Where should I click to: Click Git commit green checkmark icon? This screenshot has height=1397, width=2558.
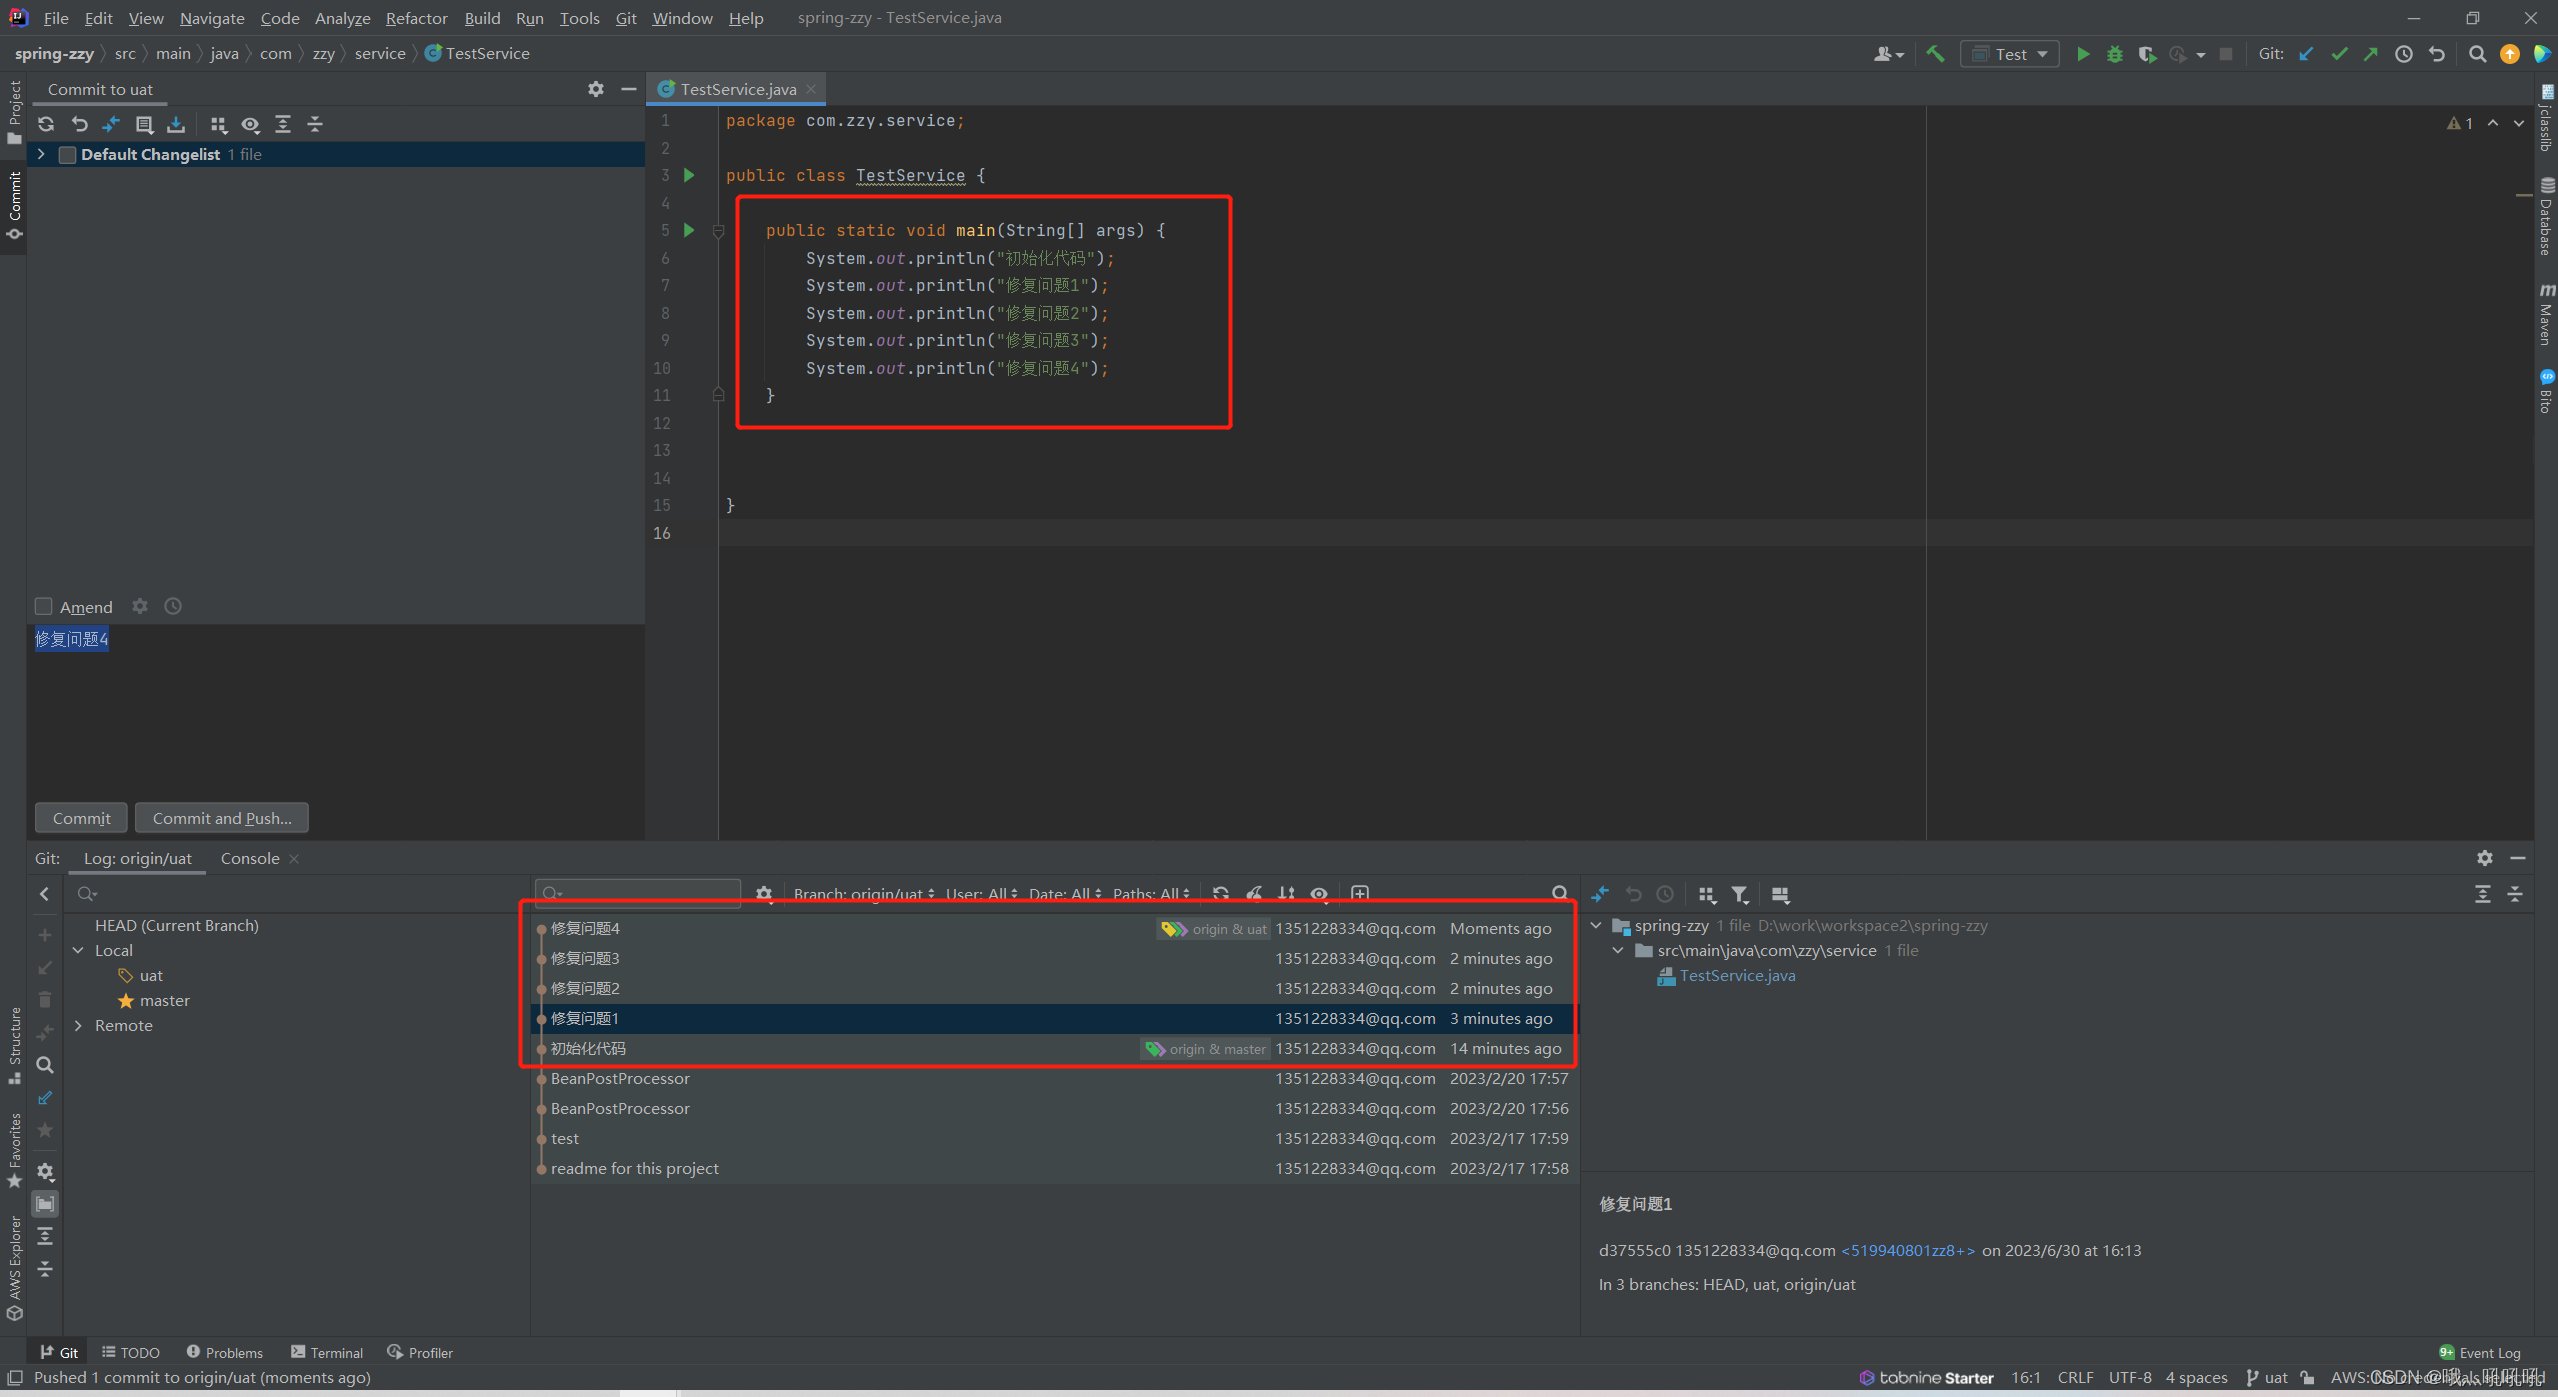click(x=2339, y=54)
